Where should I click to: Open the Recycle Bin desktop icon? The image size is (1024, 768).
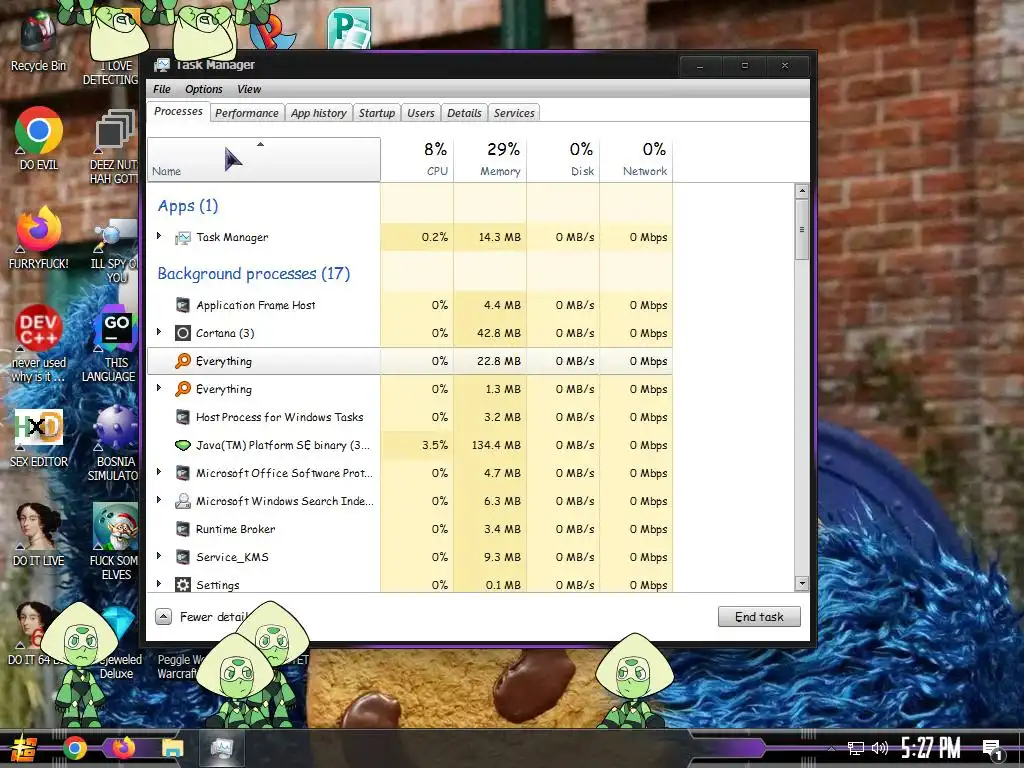[39, 31]
